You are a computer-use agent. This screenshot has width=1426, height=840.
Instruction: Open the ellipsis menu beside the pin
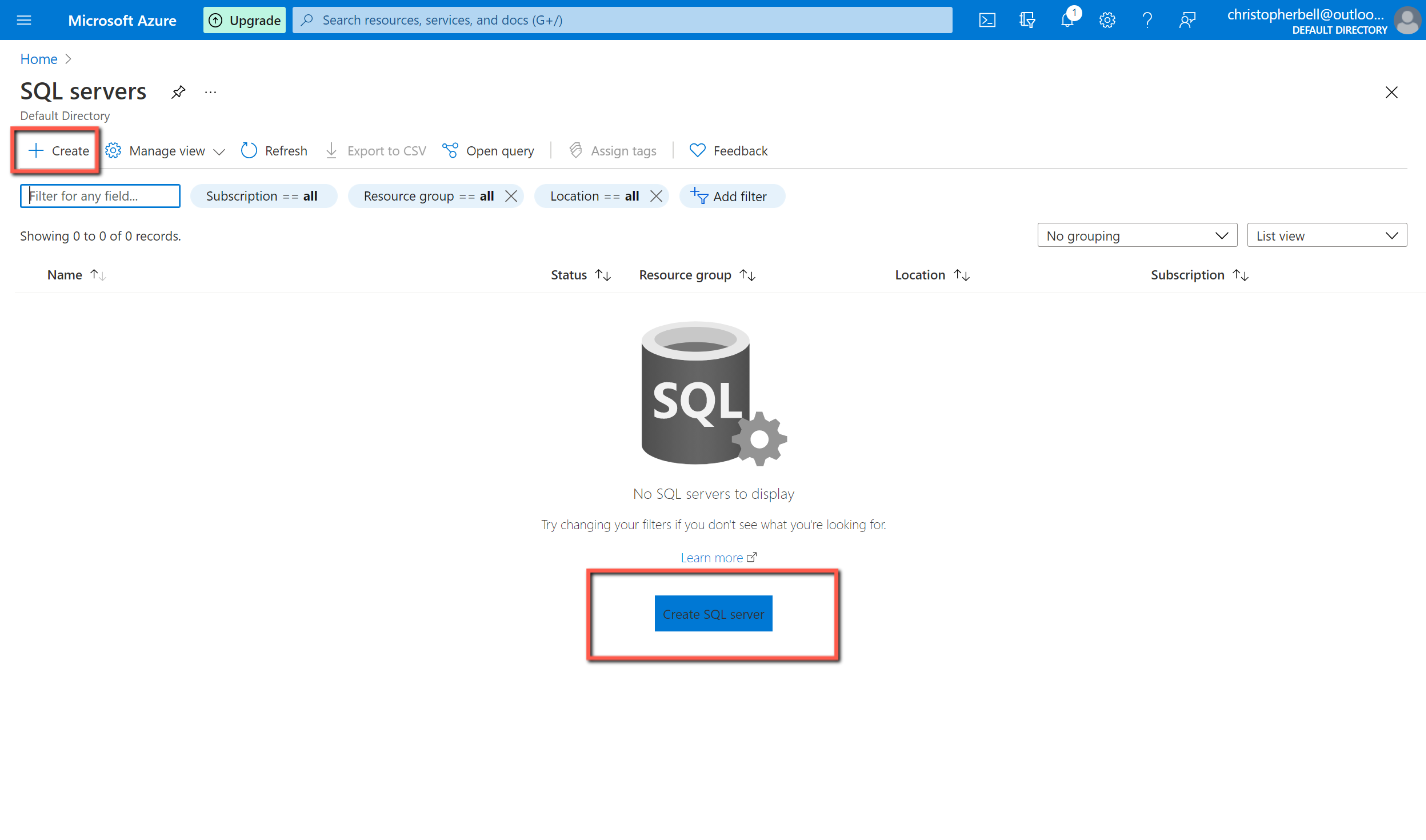click(210, 91)
